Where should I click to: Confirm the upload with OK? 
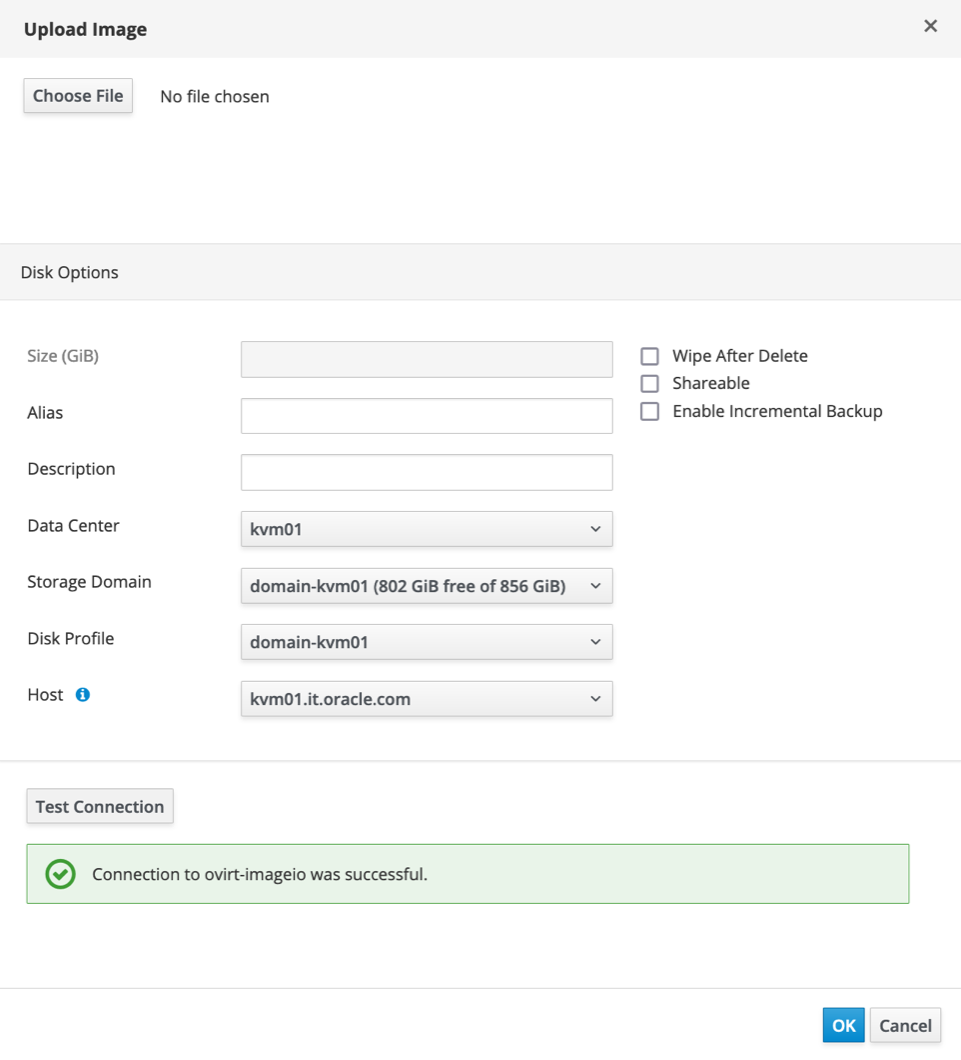[843, 1025]
